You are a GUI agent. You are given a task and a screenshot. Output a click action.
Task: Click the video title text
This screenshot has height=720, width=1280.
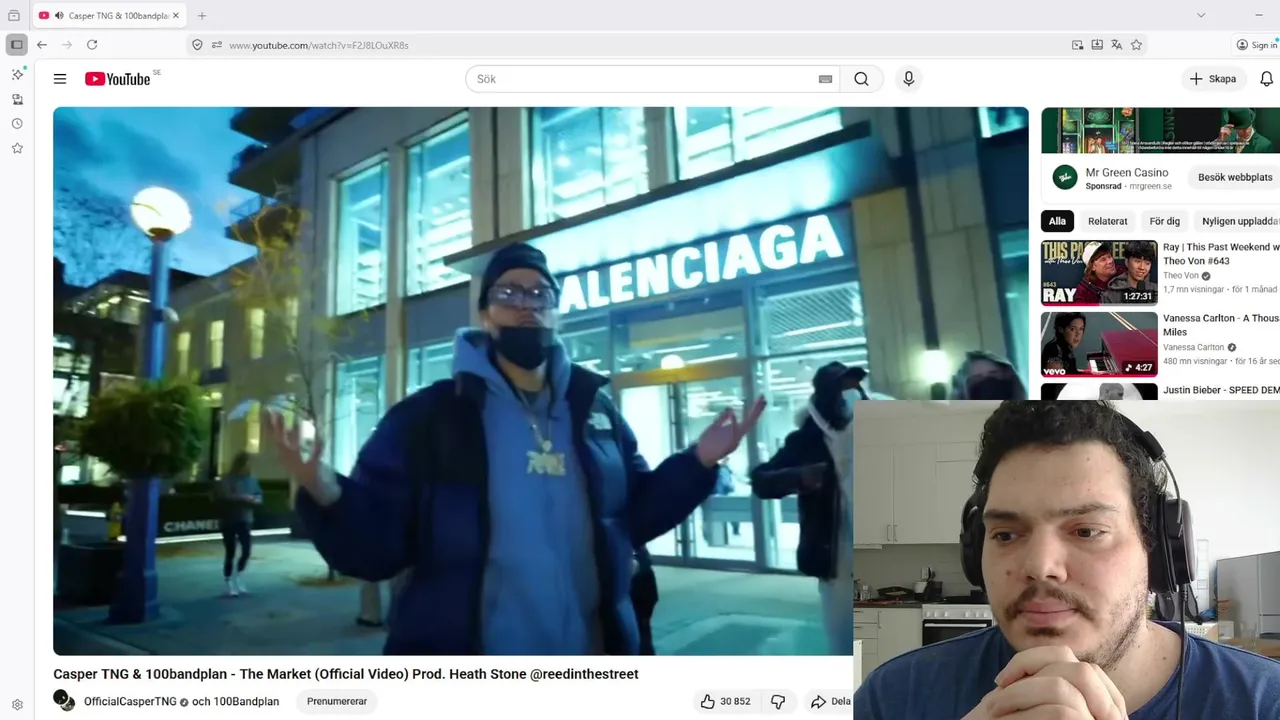click(x=345, y=674)
